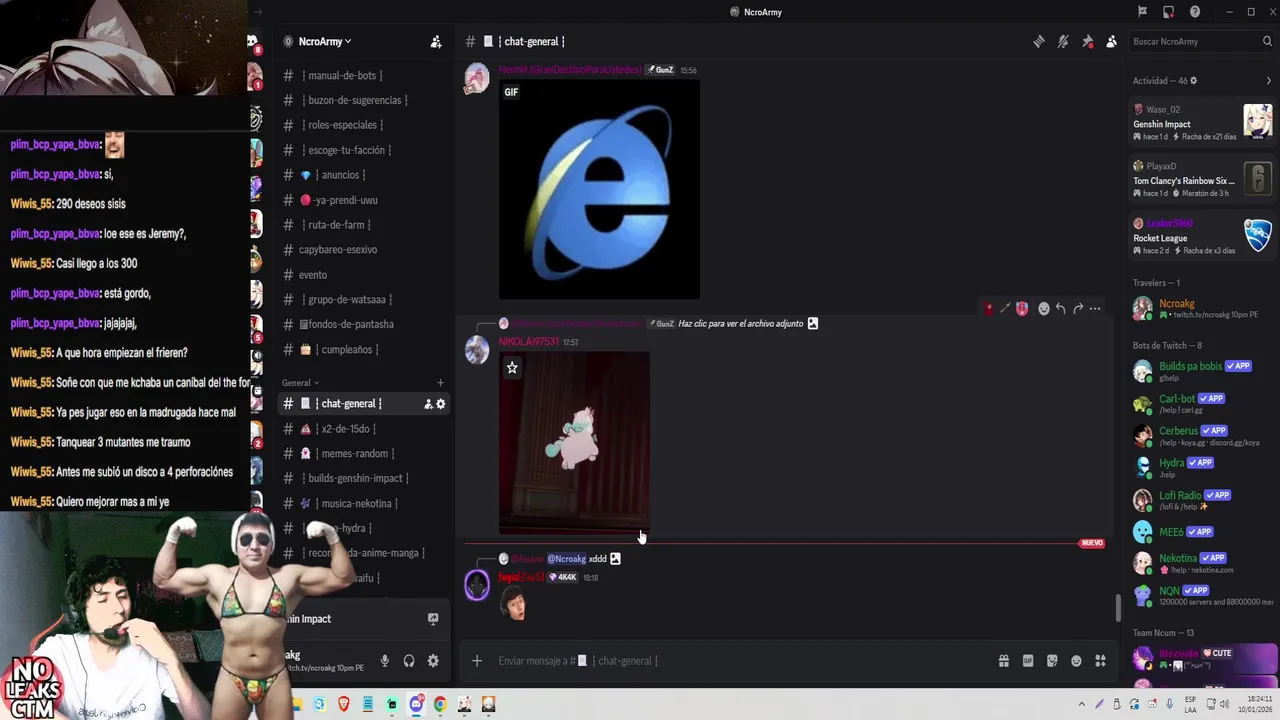Open Ncroakg member profile in Travelers

pos(1202,308)
